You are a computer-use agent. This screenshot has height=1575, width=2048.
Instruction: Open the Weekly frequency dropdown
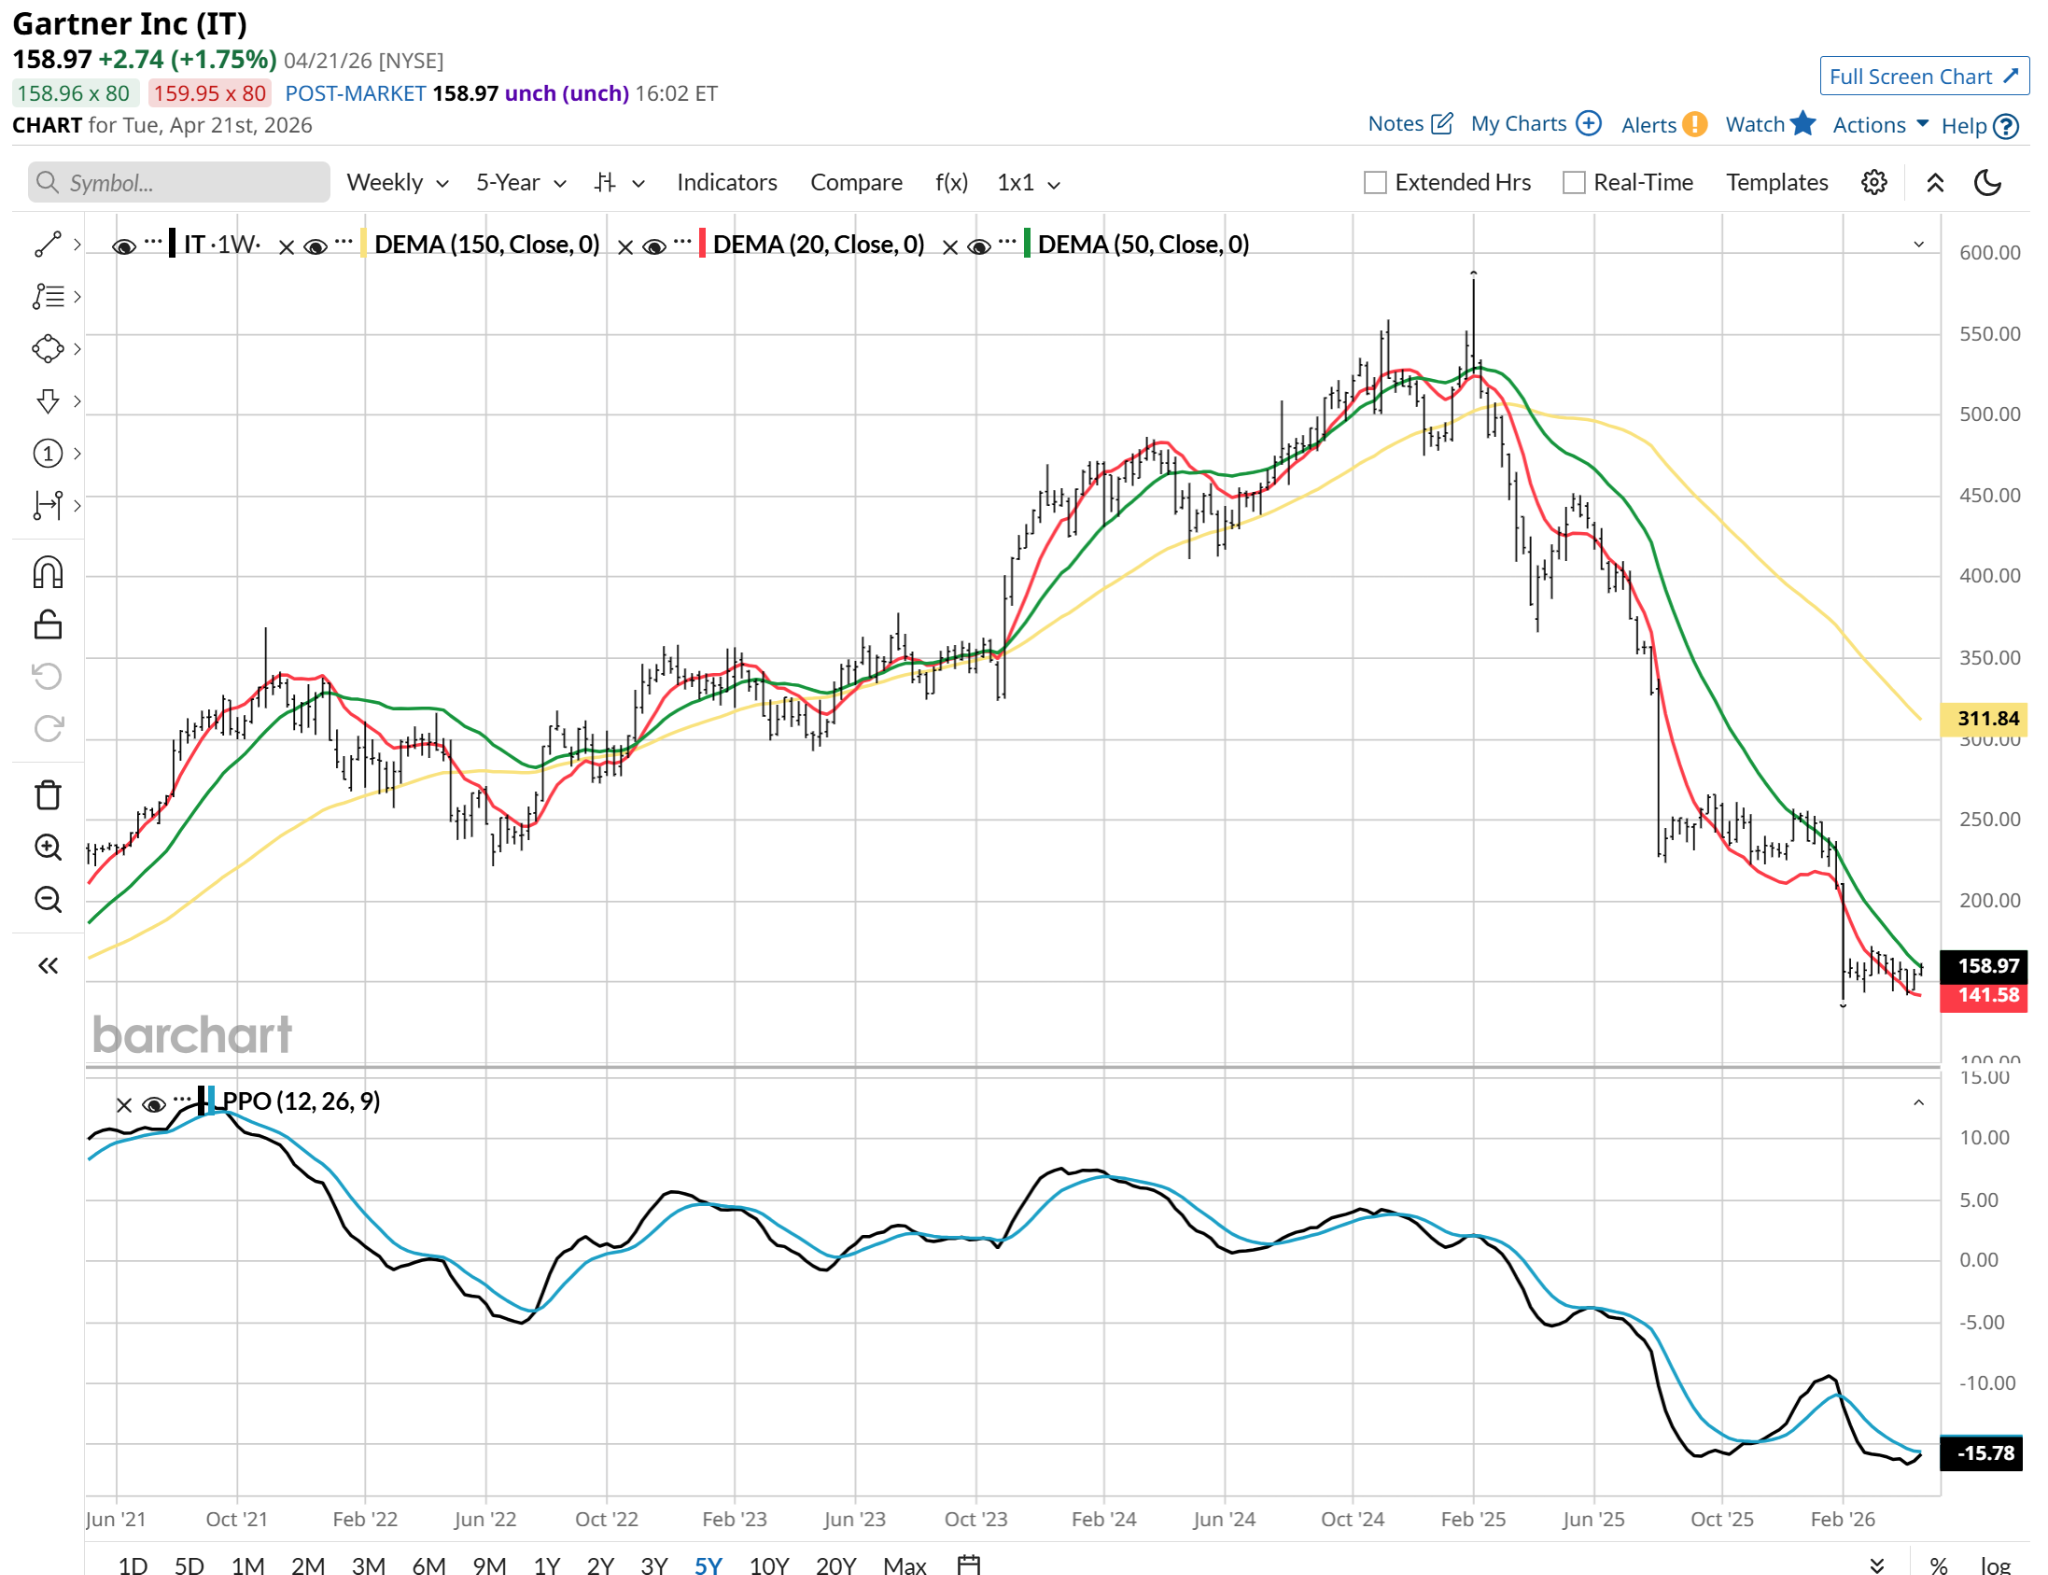click(397, 183)
